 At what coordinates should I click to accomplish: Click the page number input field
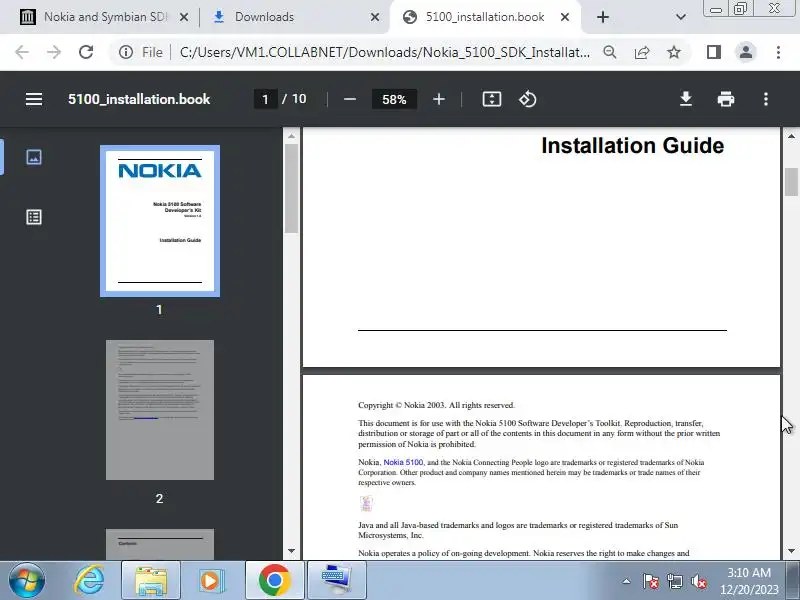pos(265,99)
